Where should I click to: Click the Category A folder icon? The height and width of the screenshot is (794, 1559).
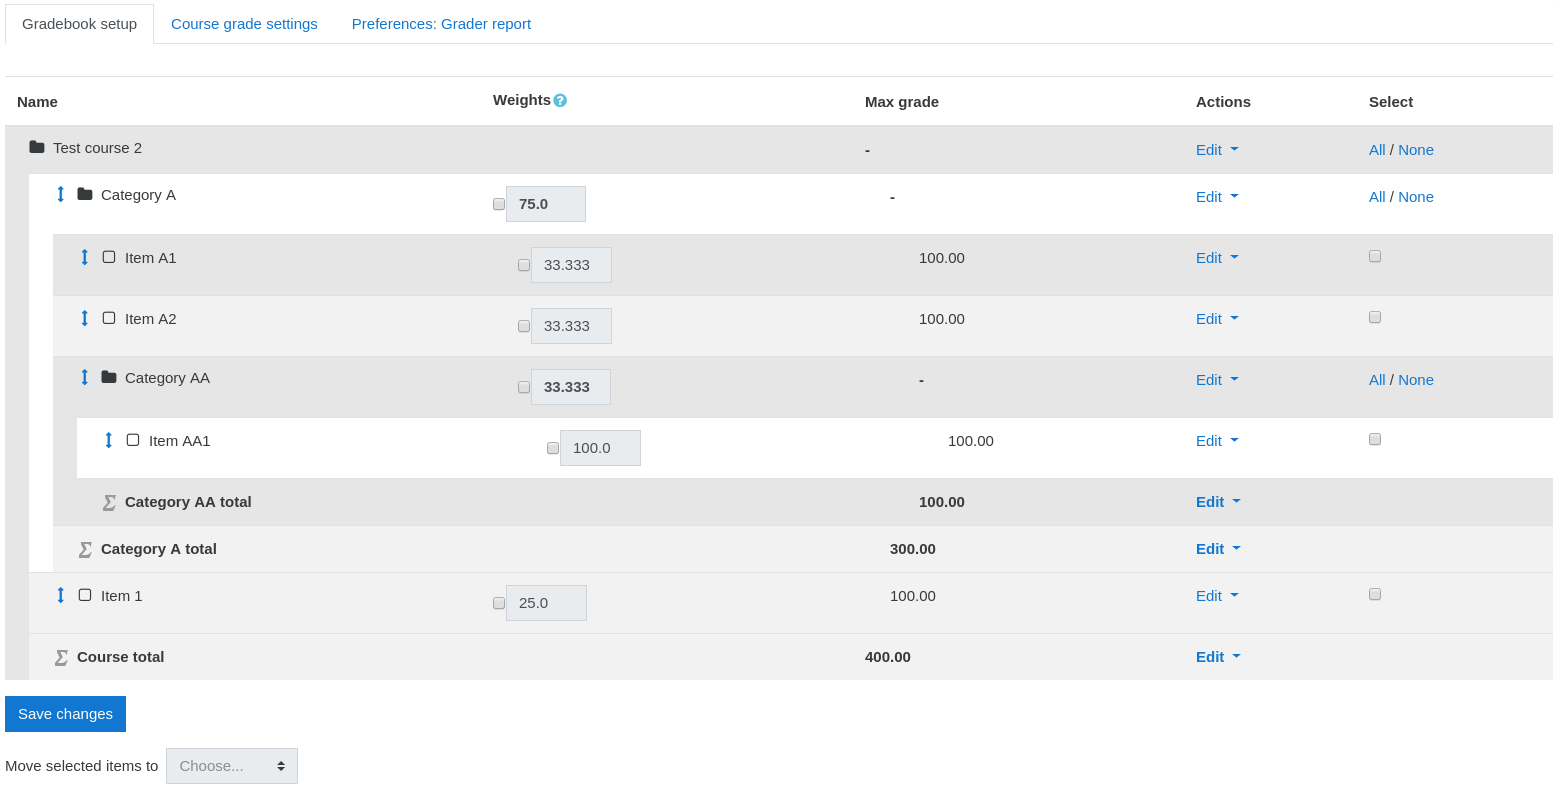[85, 194]
